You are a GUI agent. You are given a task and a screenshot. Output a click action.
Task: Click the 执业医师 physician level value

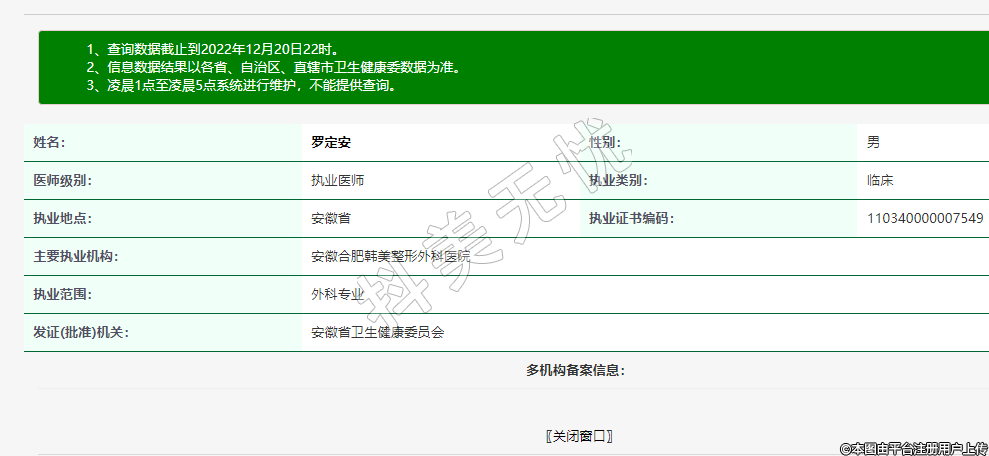coord(338,181)
